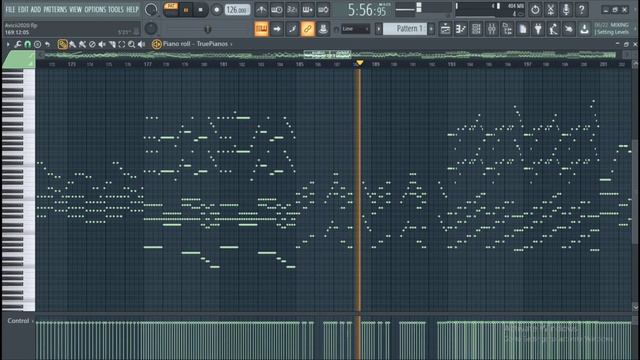The height and width of the screenshot is (360, 640).
Task: Select the Zoom magnifier tool
Action: [x=131, y=44]
